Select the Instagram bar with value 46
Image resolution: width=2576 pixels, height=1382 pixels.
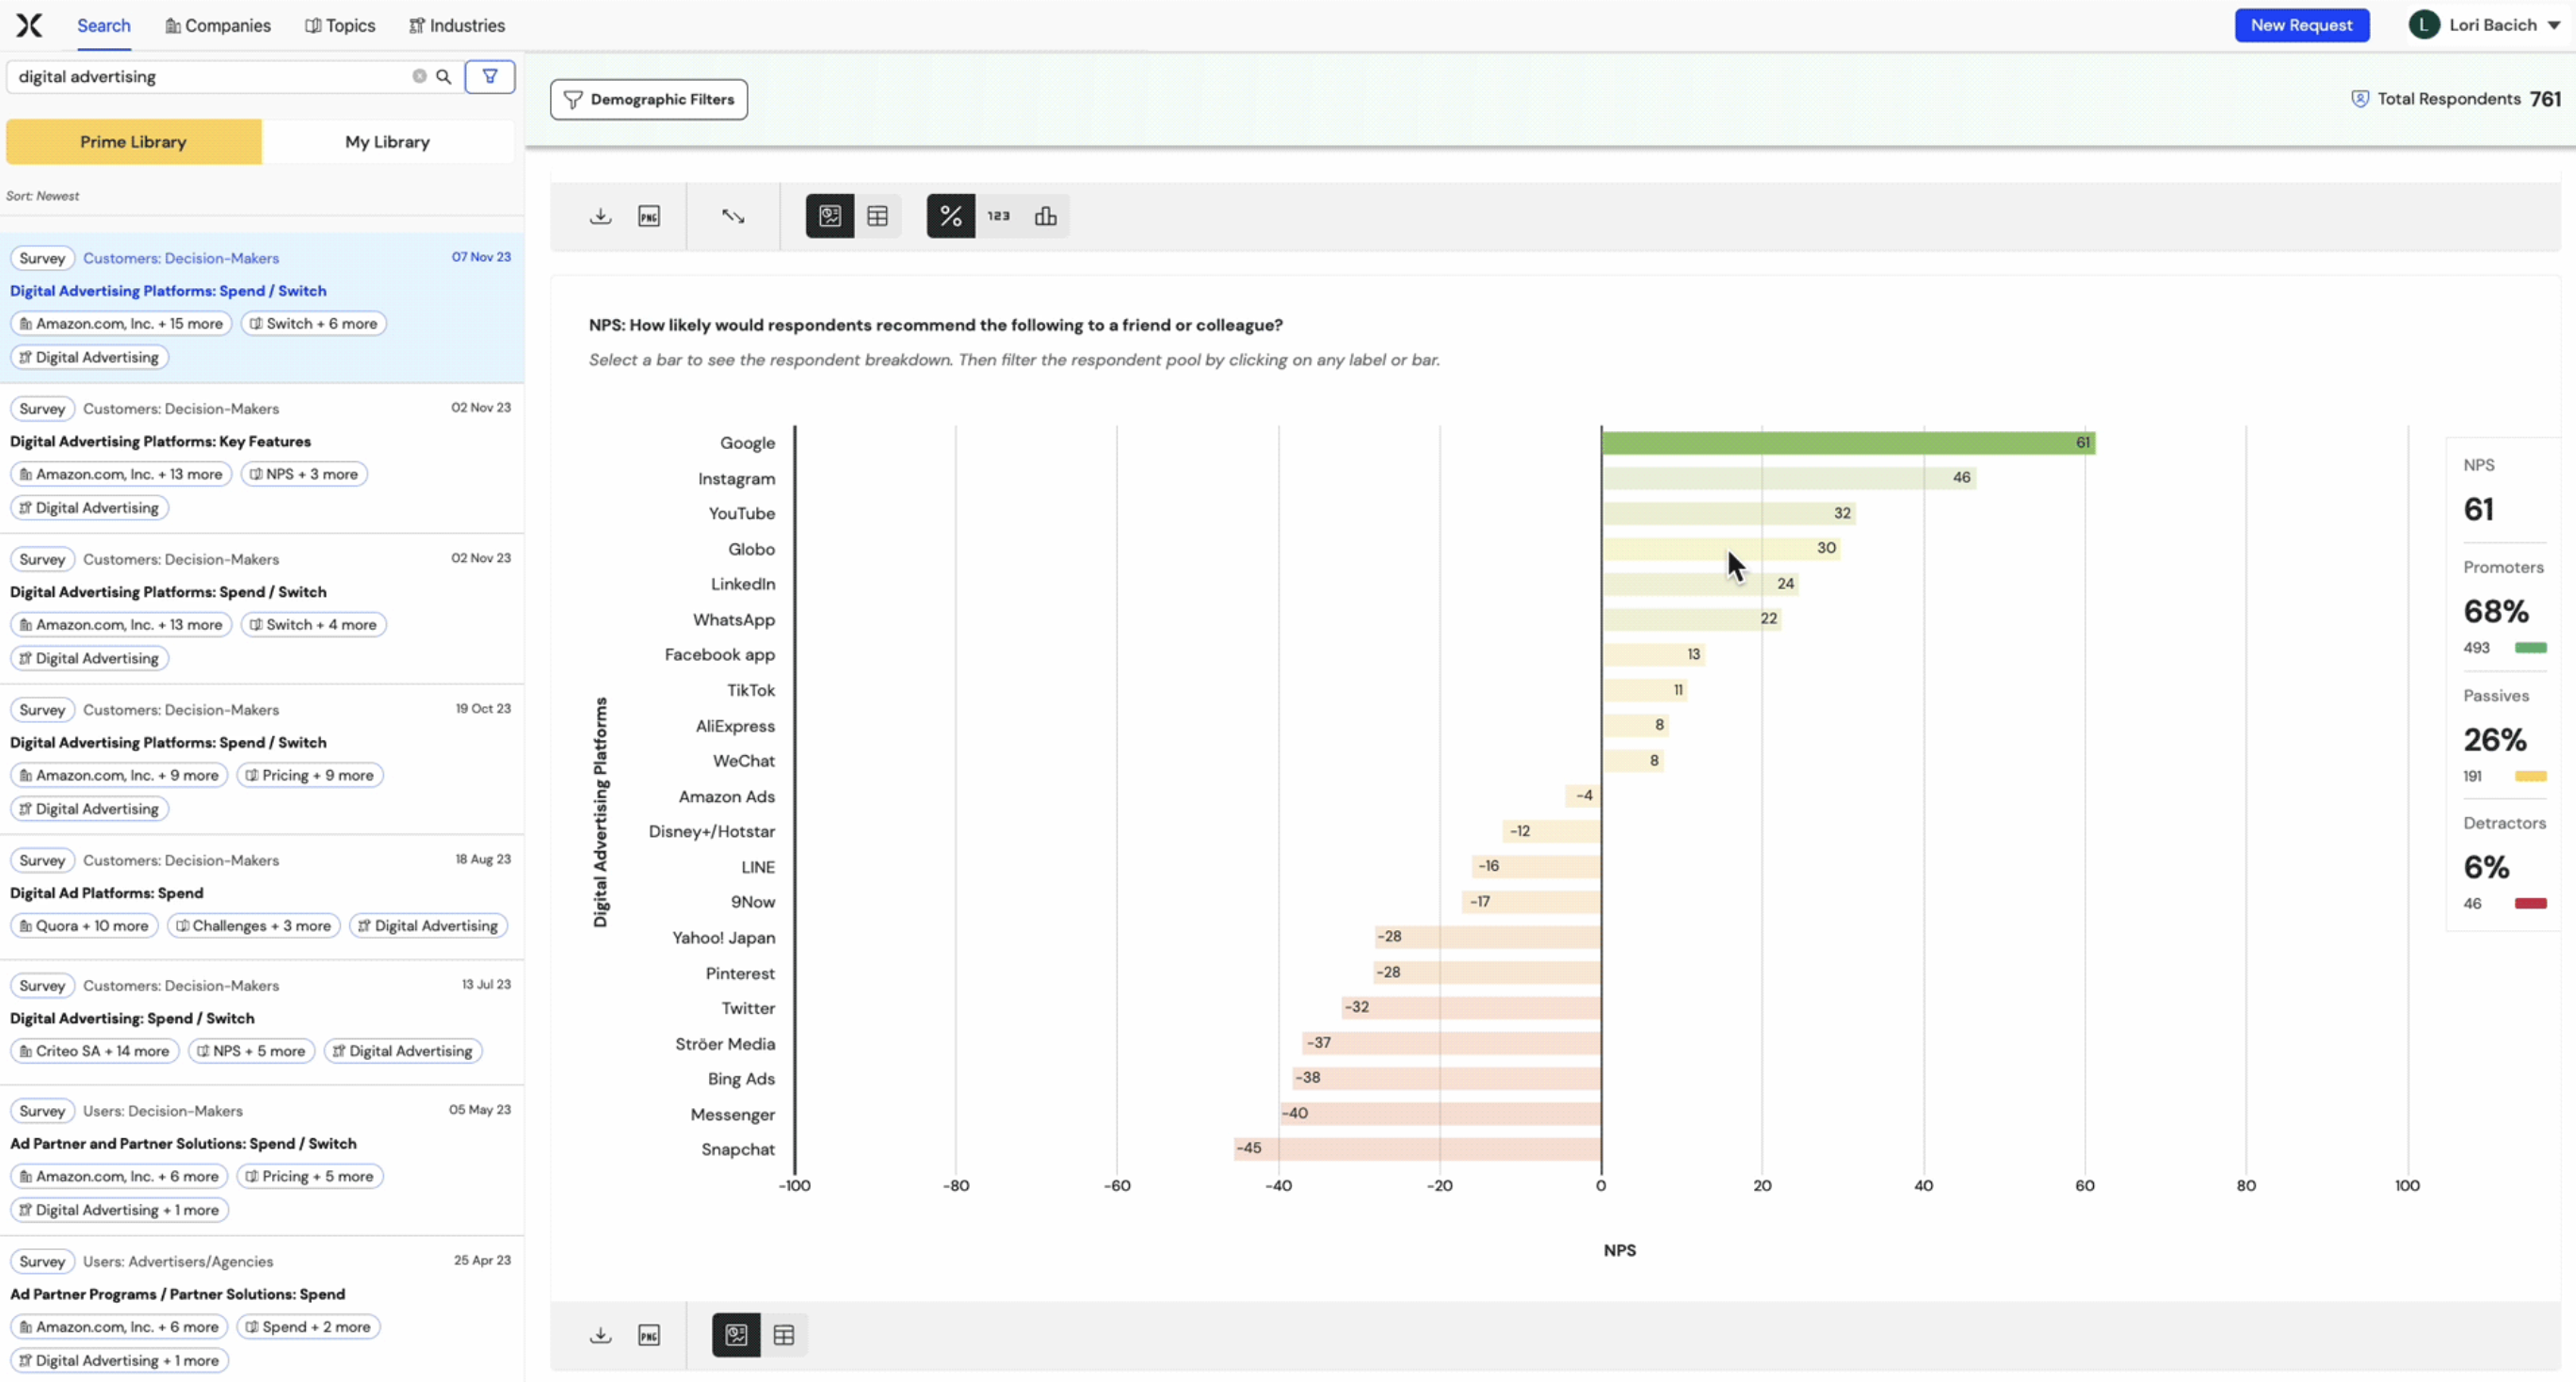coord(1789,478)
